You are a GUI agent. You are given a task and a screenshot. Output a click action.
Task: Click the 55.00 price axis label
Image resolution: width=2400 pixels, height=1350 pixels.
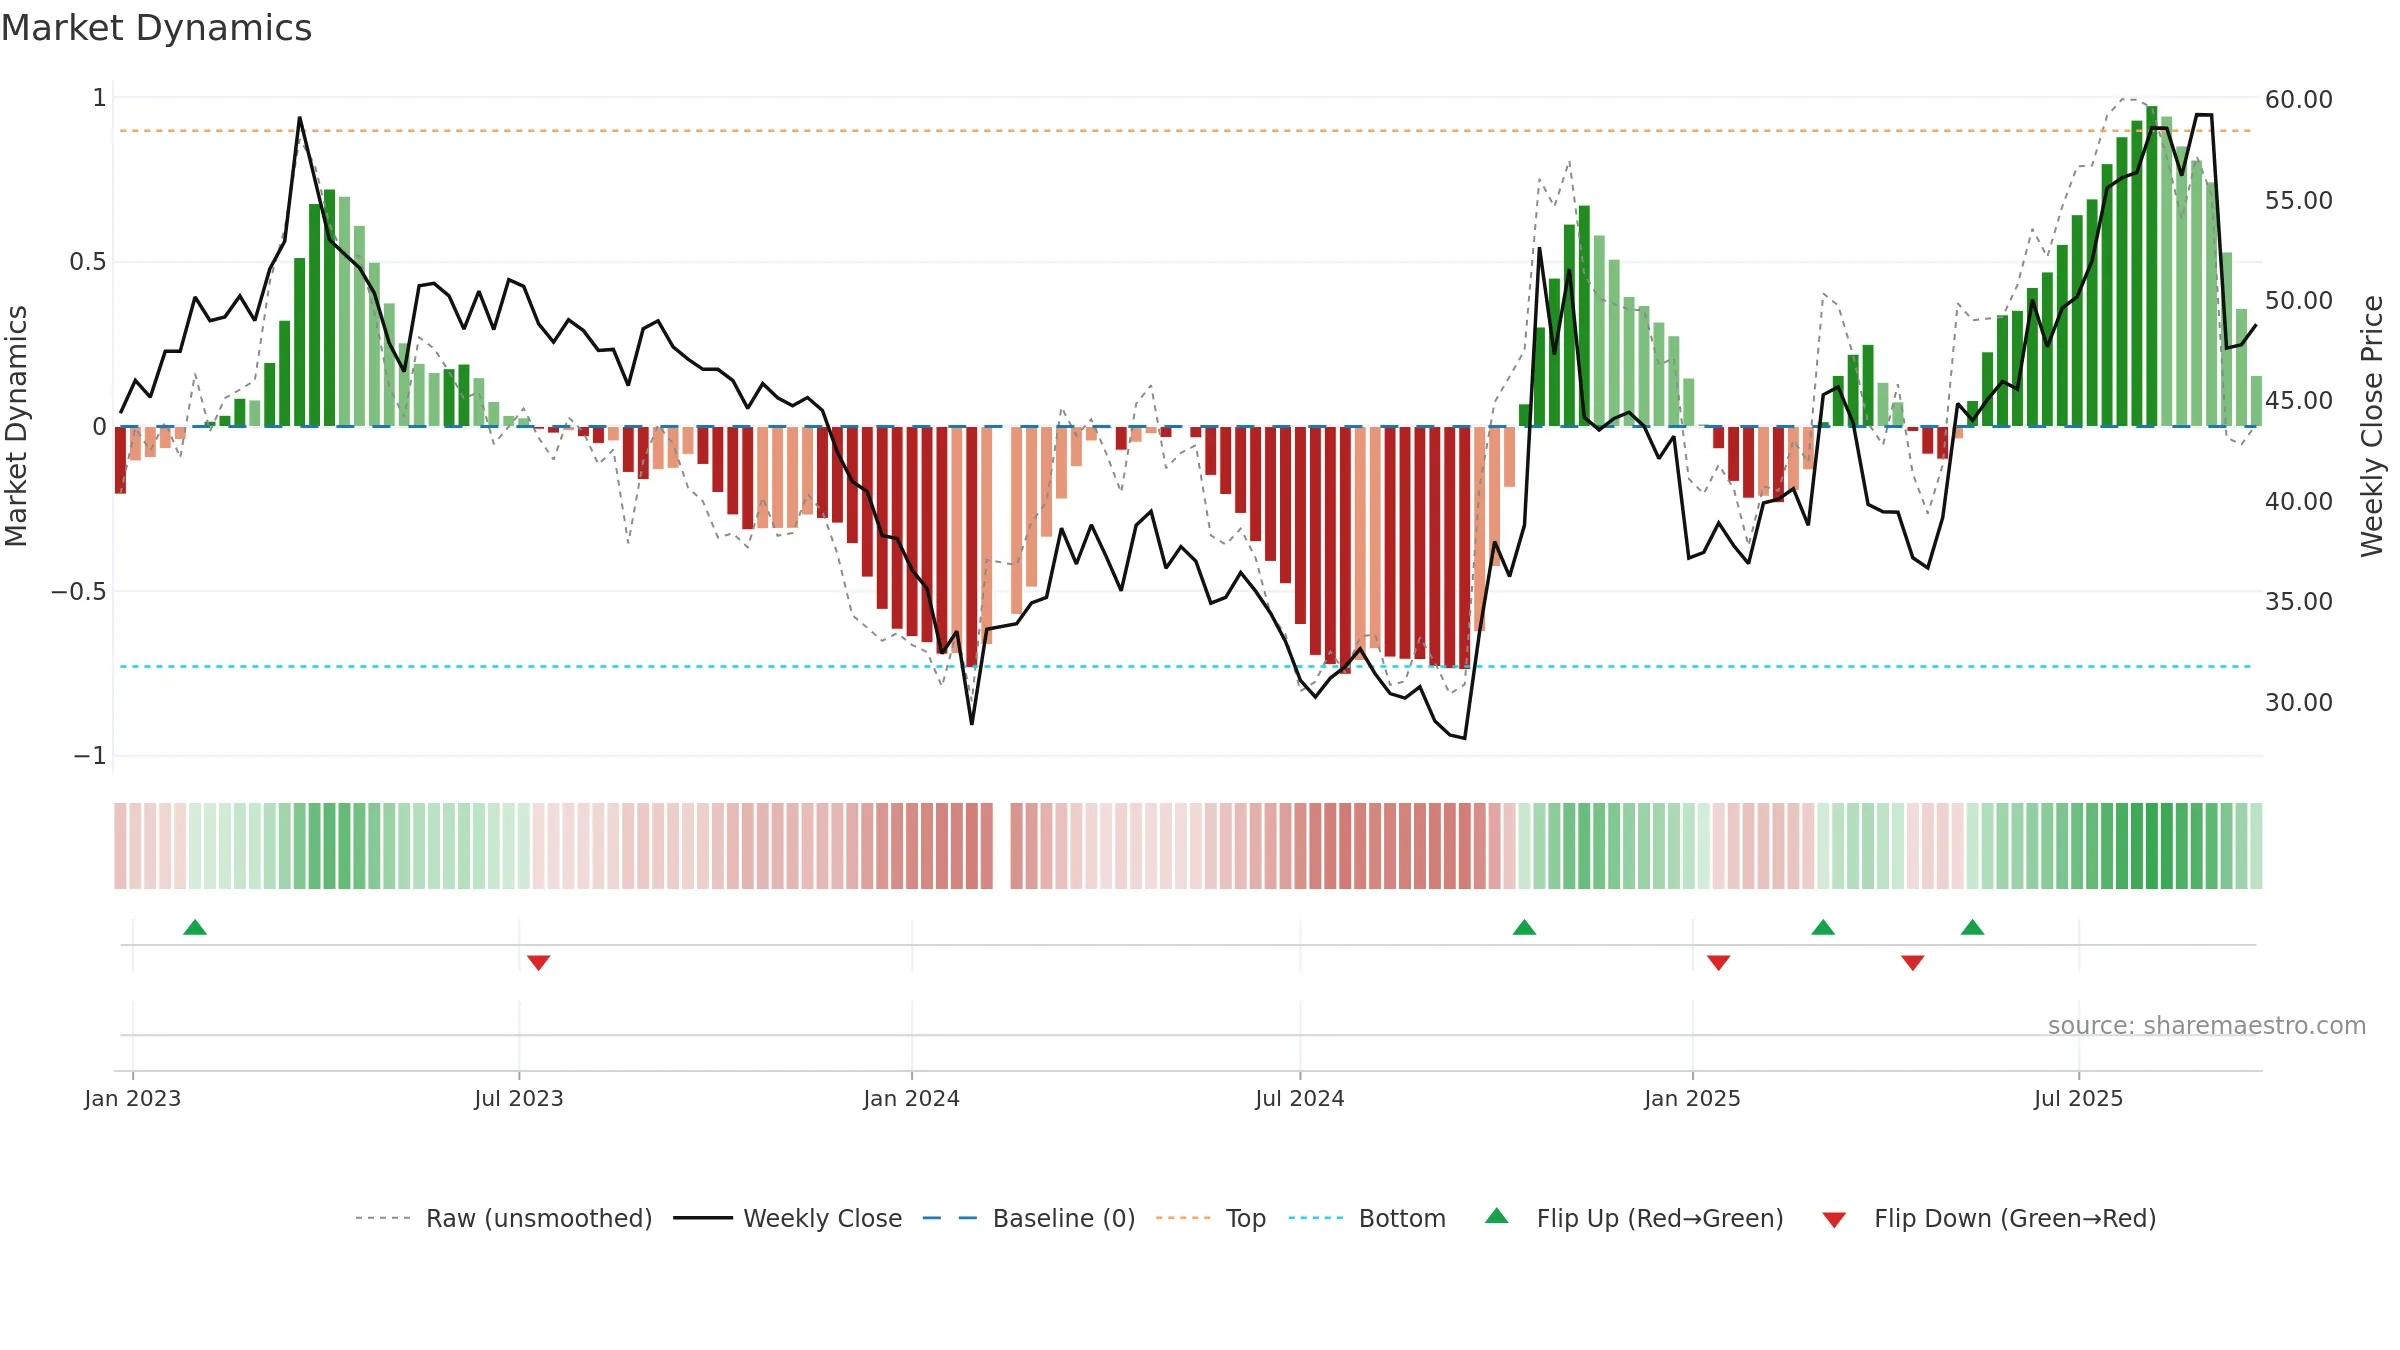(x=2299, y=200)
